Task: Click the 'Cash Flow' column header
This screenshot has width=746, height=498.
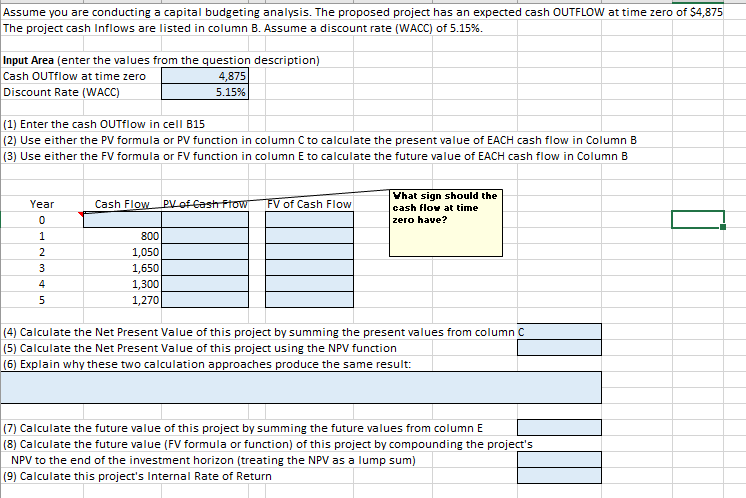Action: click(122, 204)
